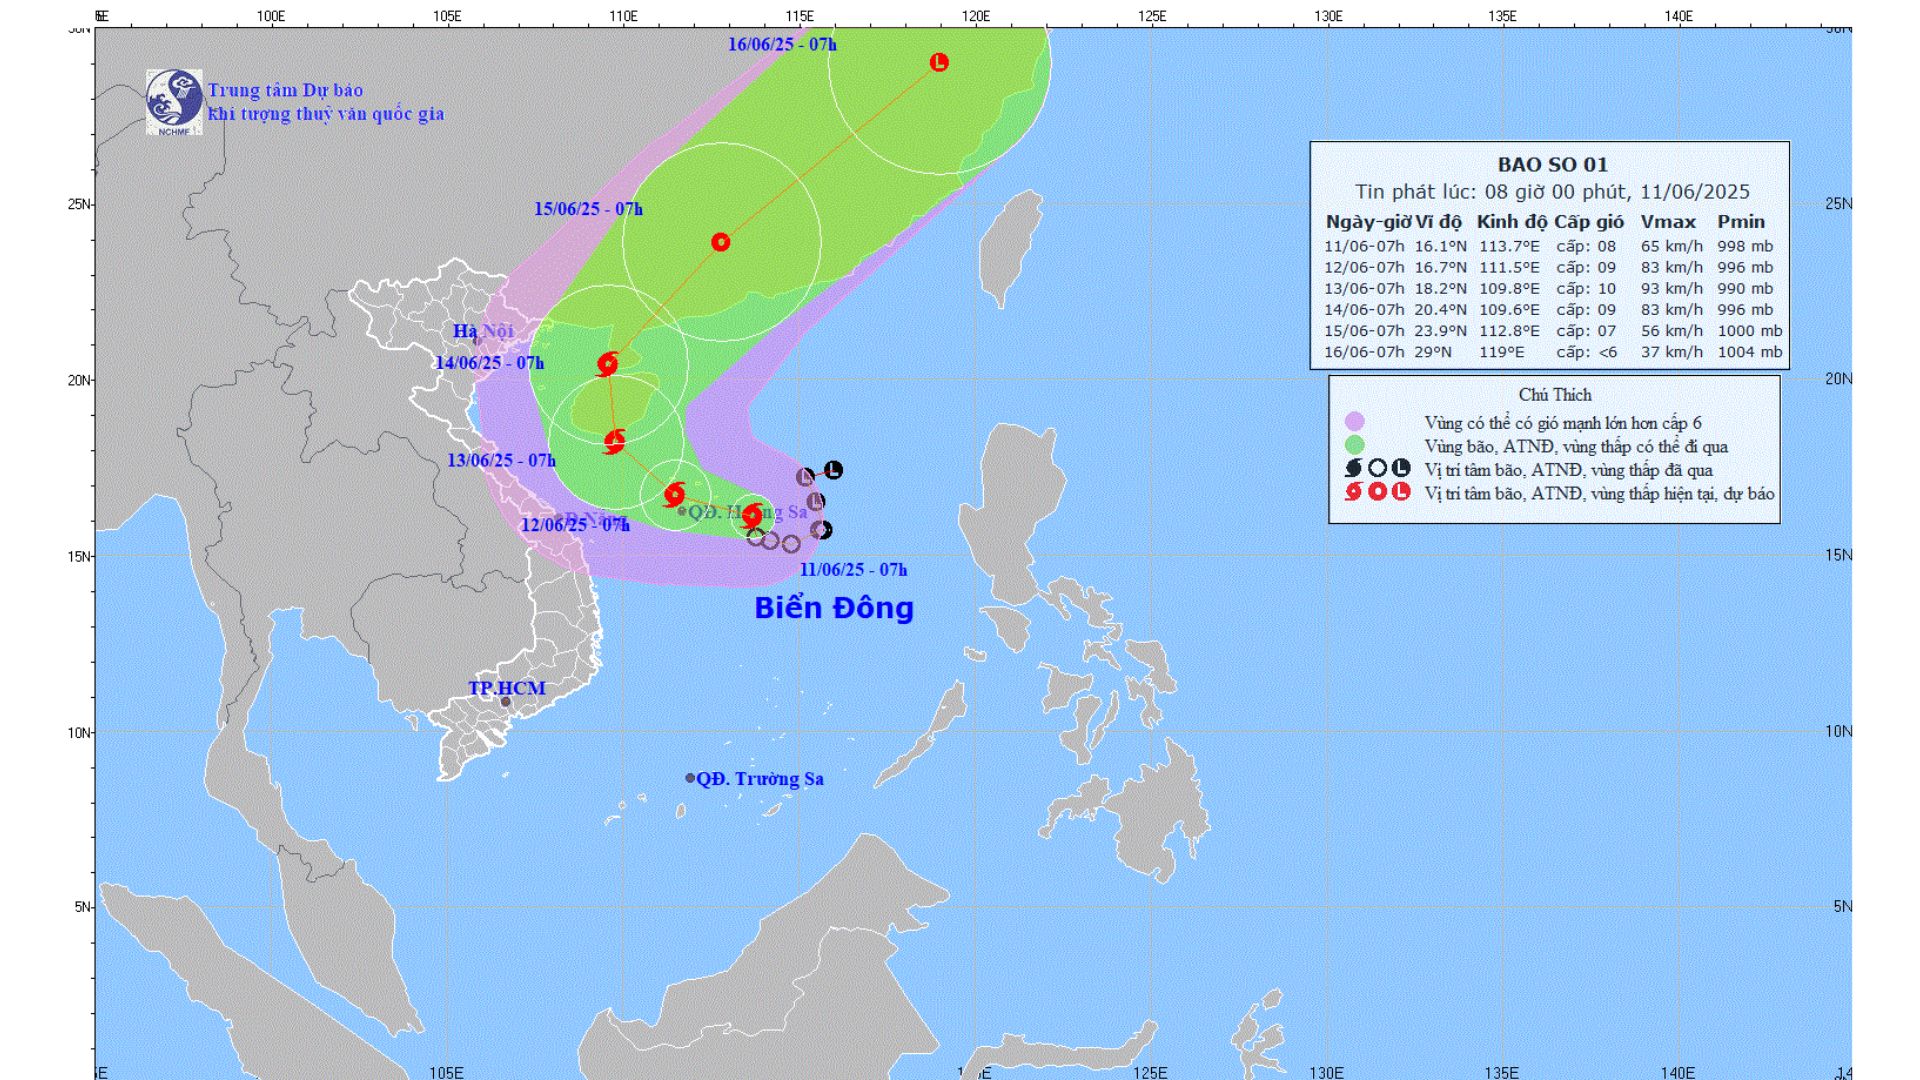Click the Biển Đông sea label
Screen dimensions: 1920x1080
point(833,608)
